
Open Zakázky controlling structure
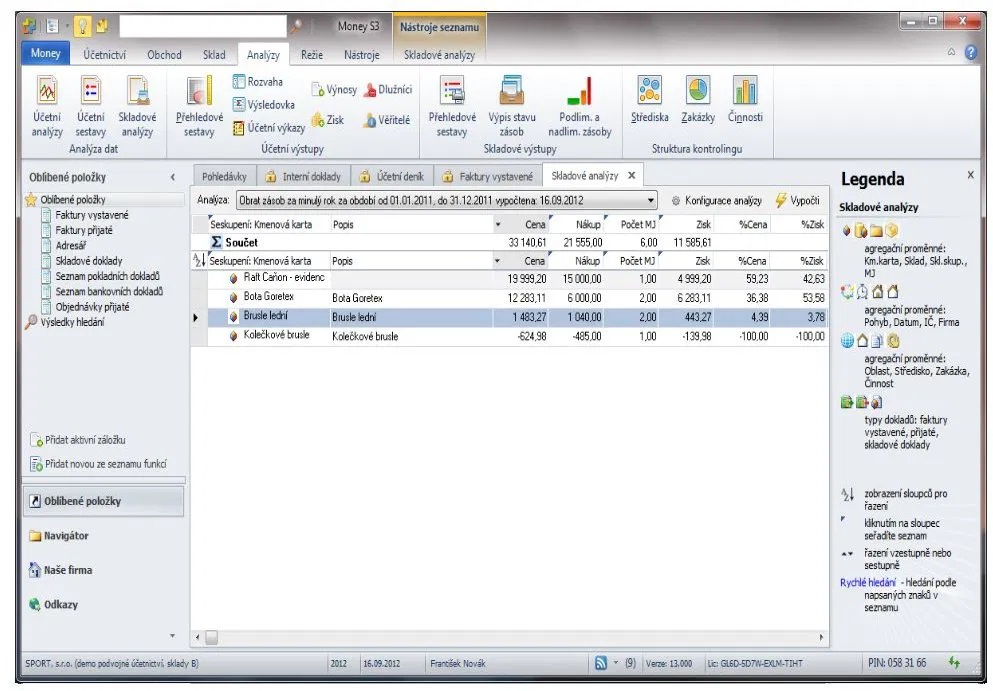[698, 99]
